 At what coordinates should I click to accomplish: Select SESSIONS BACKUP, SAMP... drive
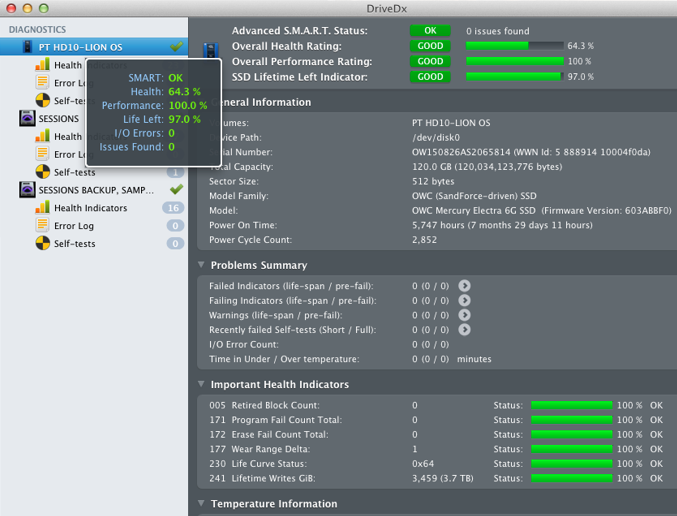click(96, 190)
